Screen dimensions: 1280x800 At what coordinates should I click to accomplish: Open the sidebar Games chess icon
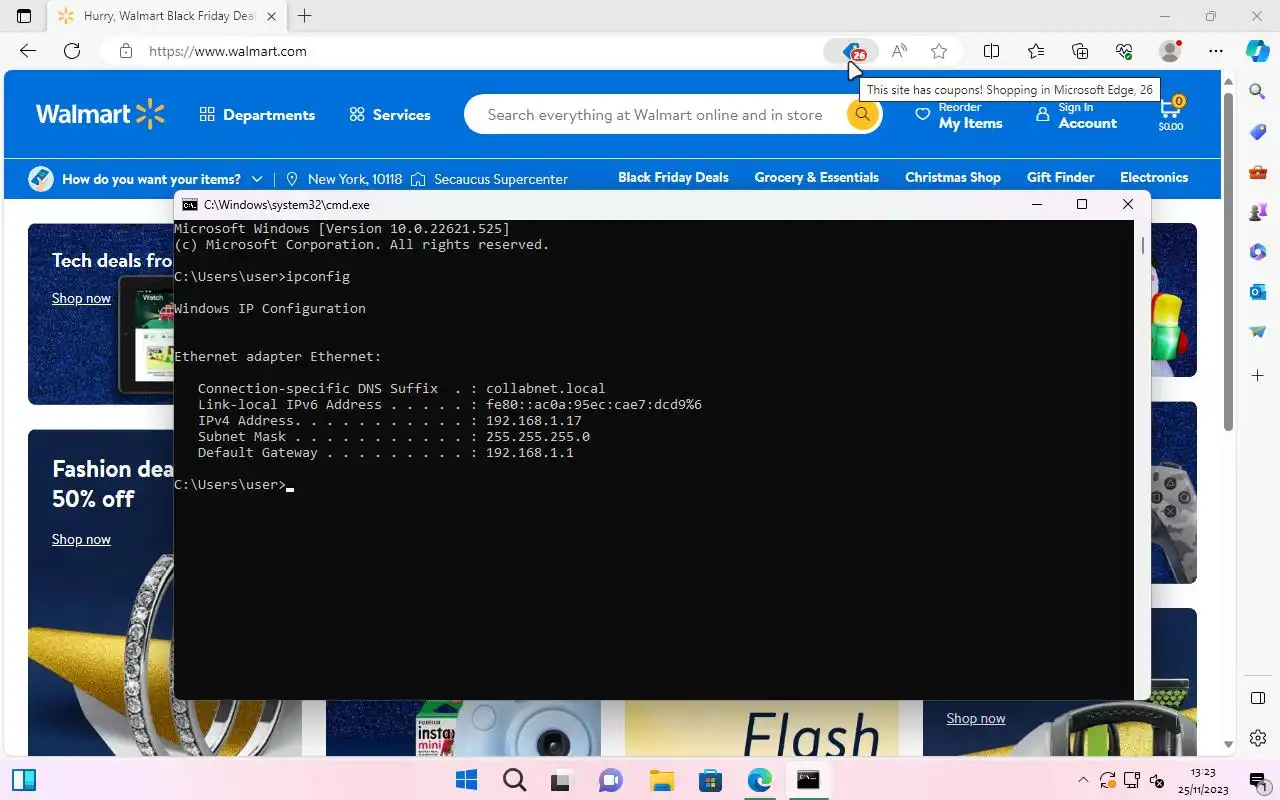[1258, 212]
